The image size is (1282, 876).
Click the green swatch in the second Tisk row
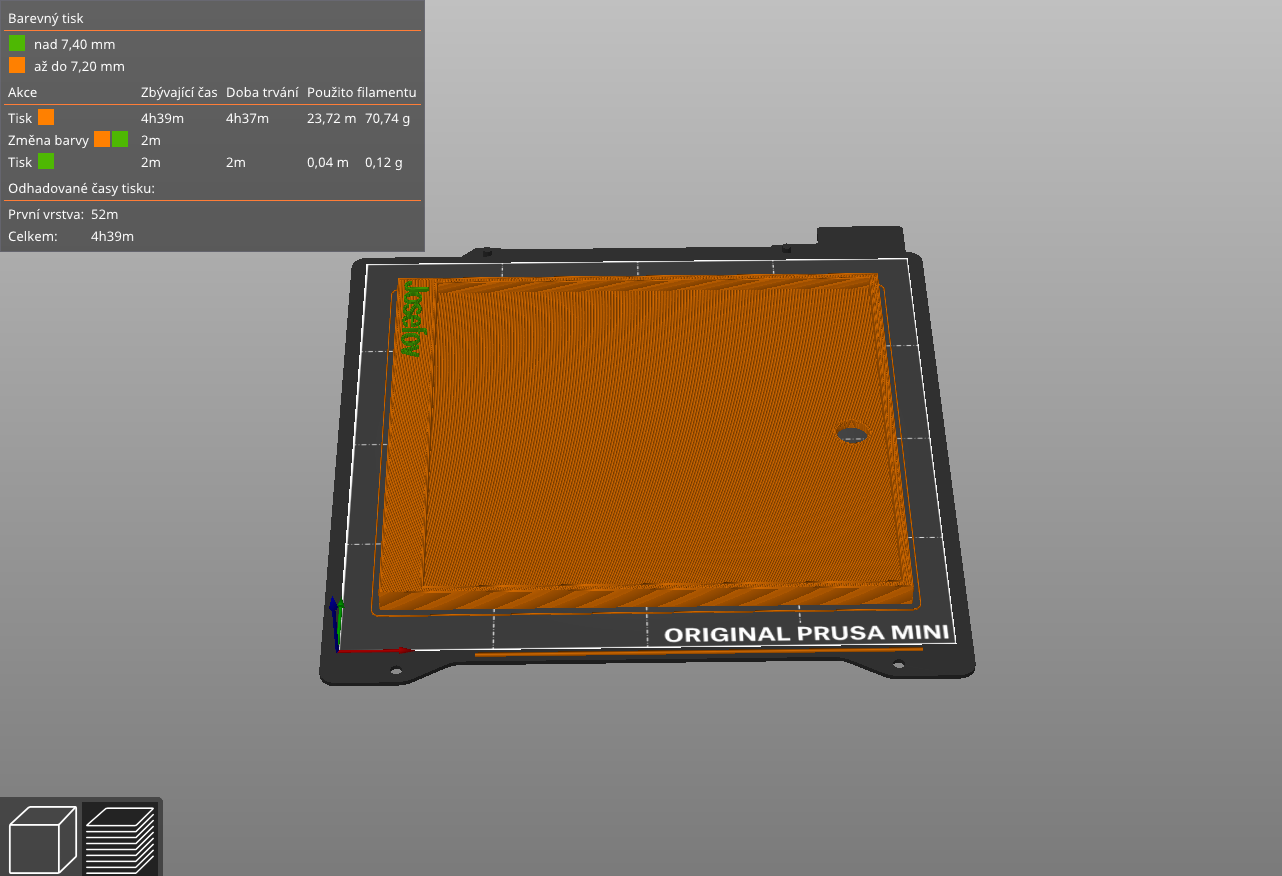46,161
